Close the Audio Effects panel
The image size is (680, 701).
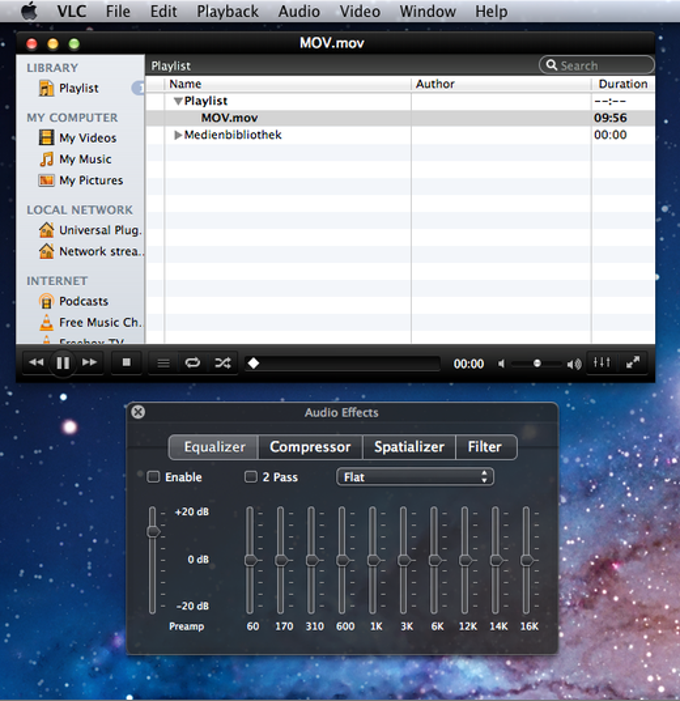[x=138, y=412]
